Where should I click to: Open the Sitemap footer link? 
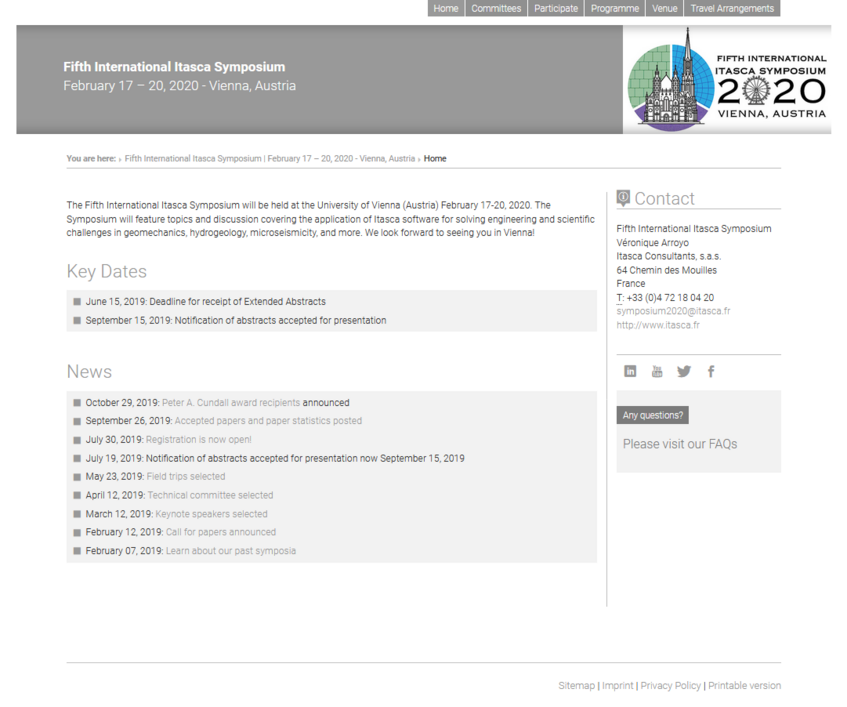576,685
